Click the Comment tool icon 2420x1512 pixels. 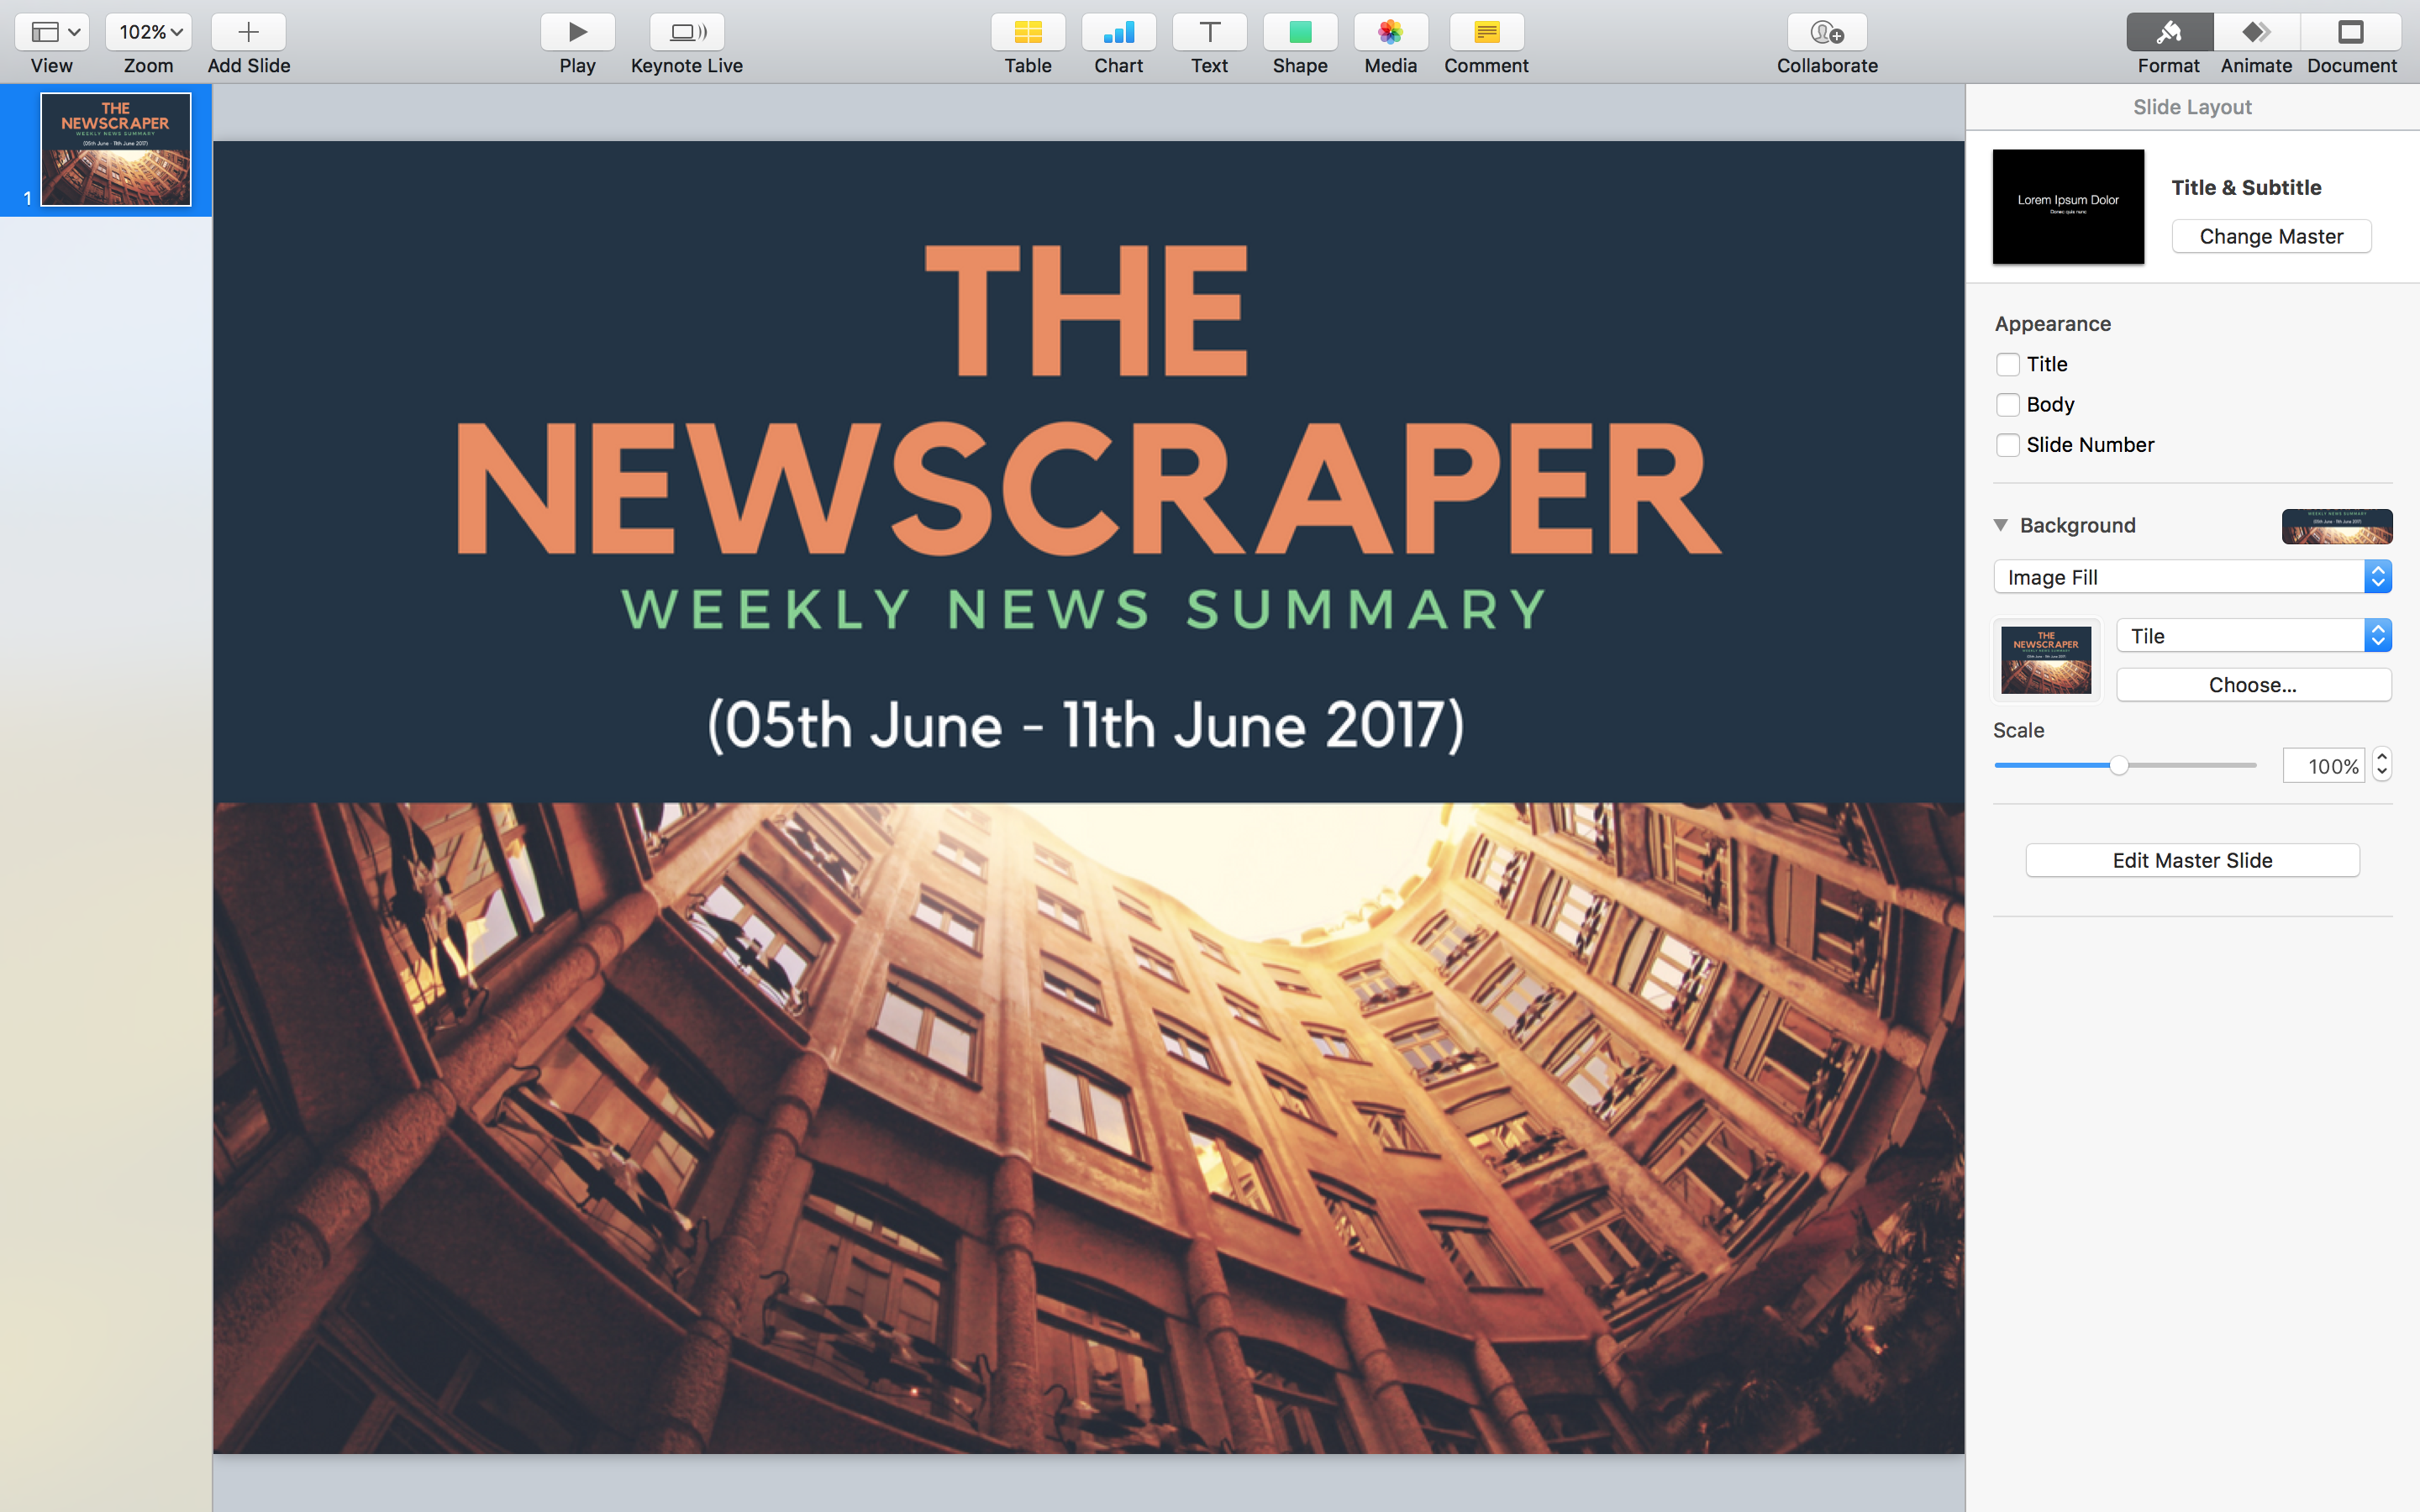point(1486,29)
